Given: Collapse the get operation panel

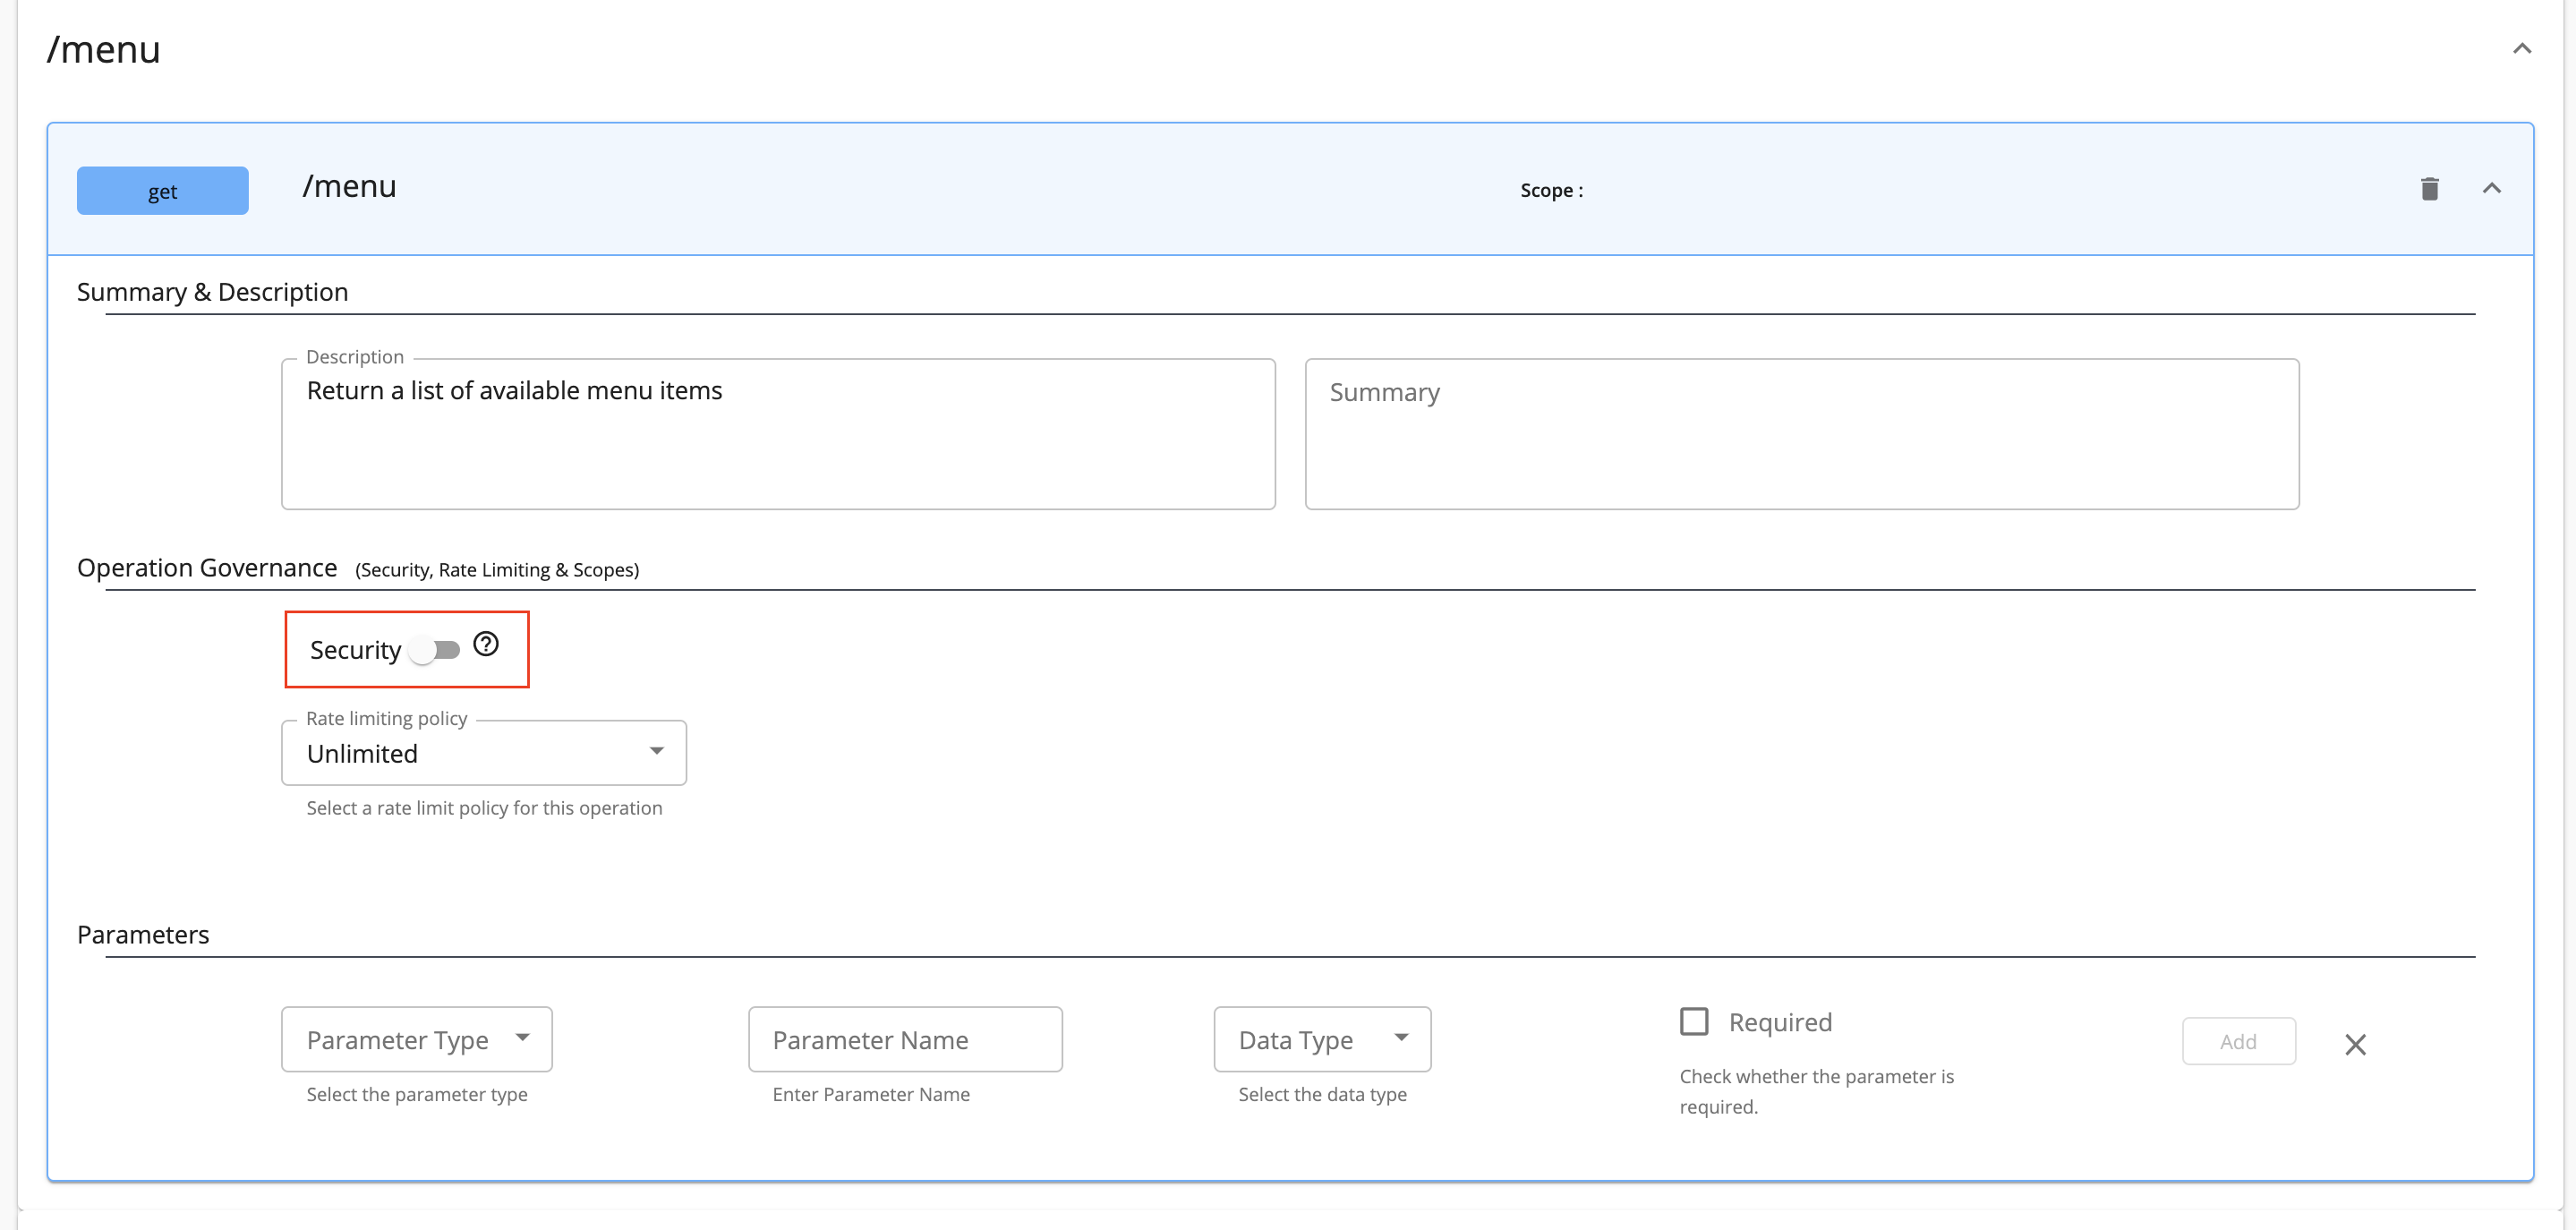Looking at the screenshot, I should [x=2492, y=188].
